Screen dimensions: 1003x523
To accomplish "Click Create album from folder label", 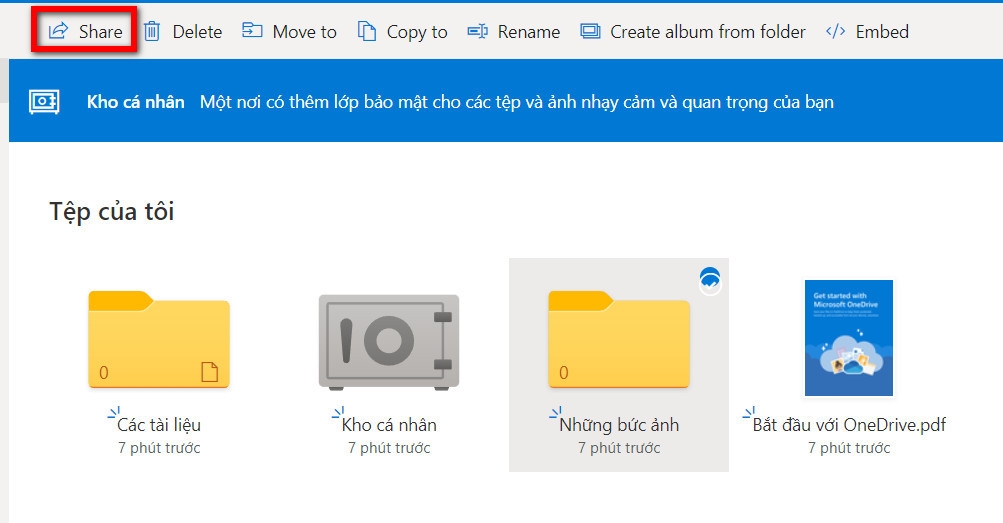I will 707,31.
